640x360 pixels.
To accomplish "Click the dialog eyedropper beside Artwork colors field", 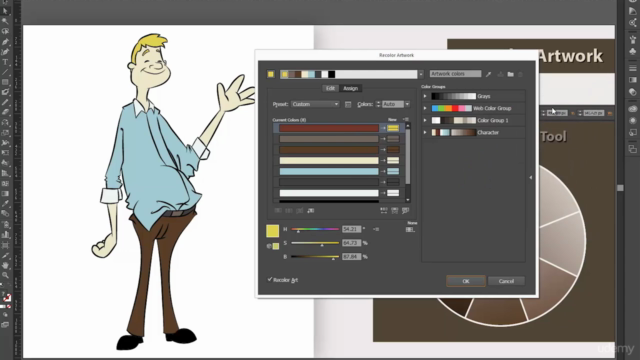I will point(488,74).
